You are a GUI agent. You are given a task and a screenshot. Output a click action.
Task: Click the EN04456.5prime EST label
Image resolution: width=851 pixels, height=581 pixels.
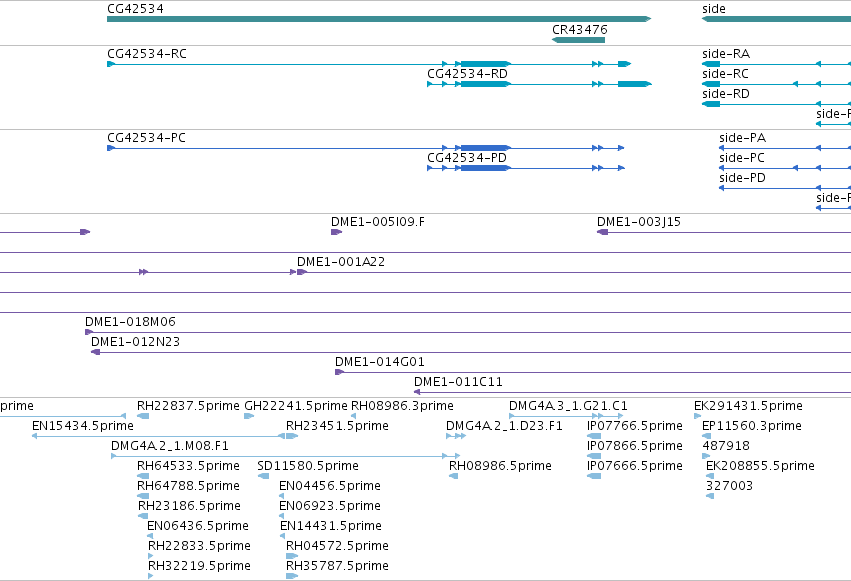[329, 486]
